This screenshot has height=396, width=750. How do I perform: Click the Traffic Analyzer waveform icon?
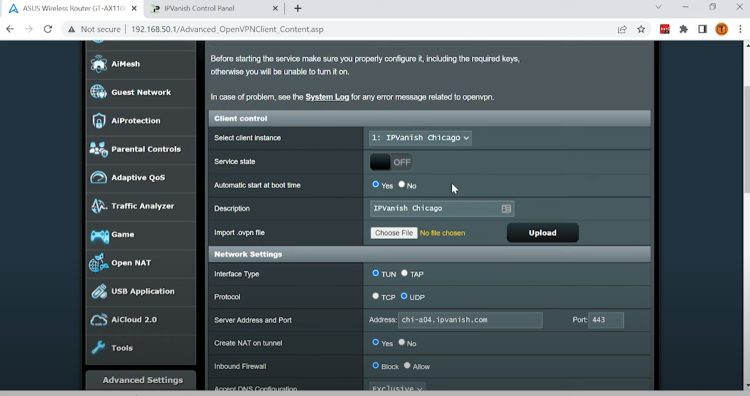pyautogui.click(x=99, y=206)
